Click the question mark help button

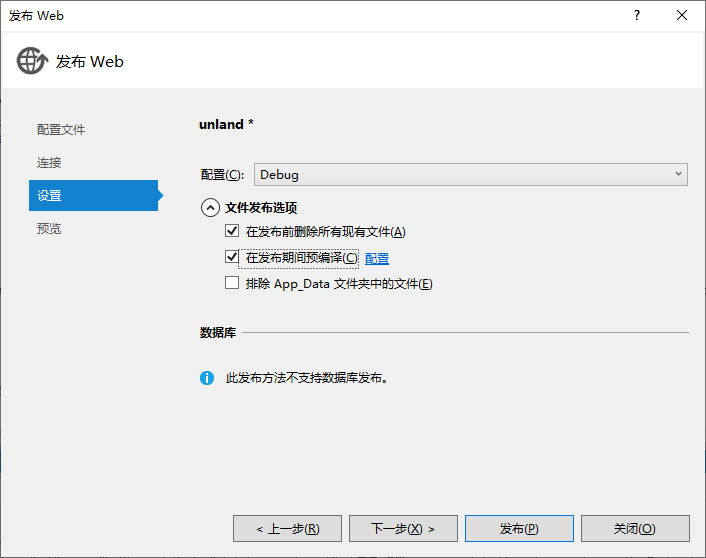(x=637, y=15)
